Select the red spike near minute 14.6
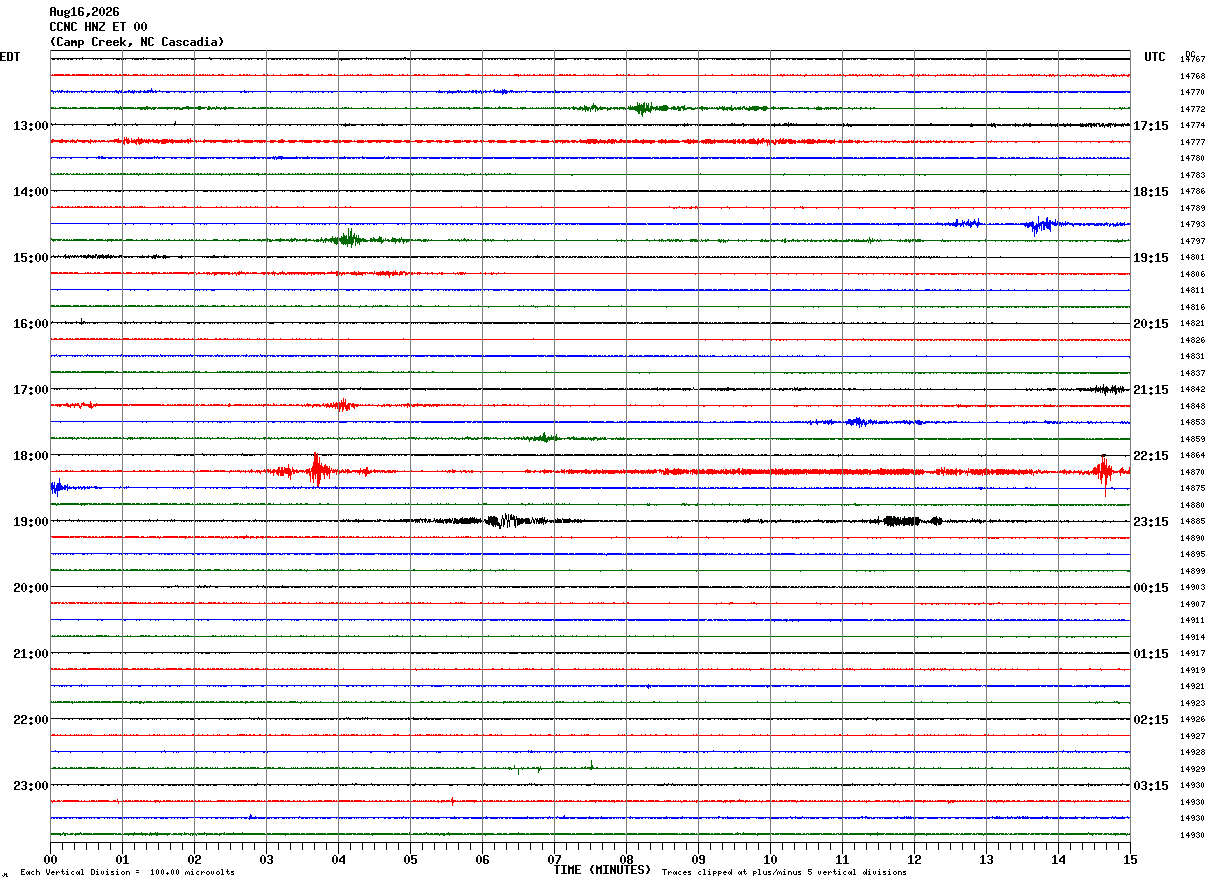The image size is (1210, 886). (1104, 471)
